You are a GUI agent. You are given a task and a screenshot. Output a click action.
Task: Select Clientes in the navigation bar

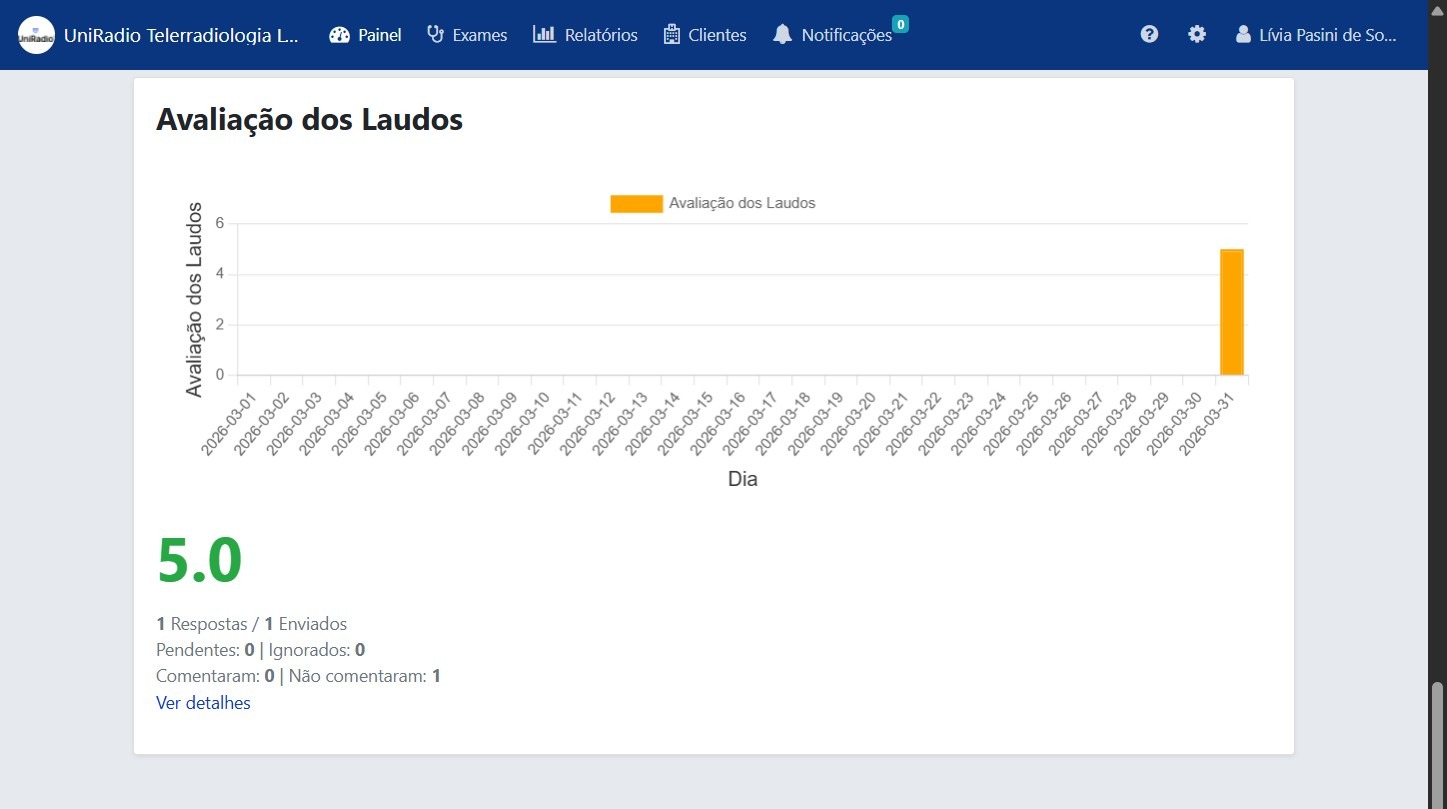click(717, 35)
